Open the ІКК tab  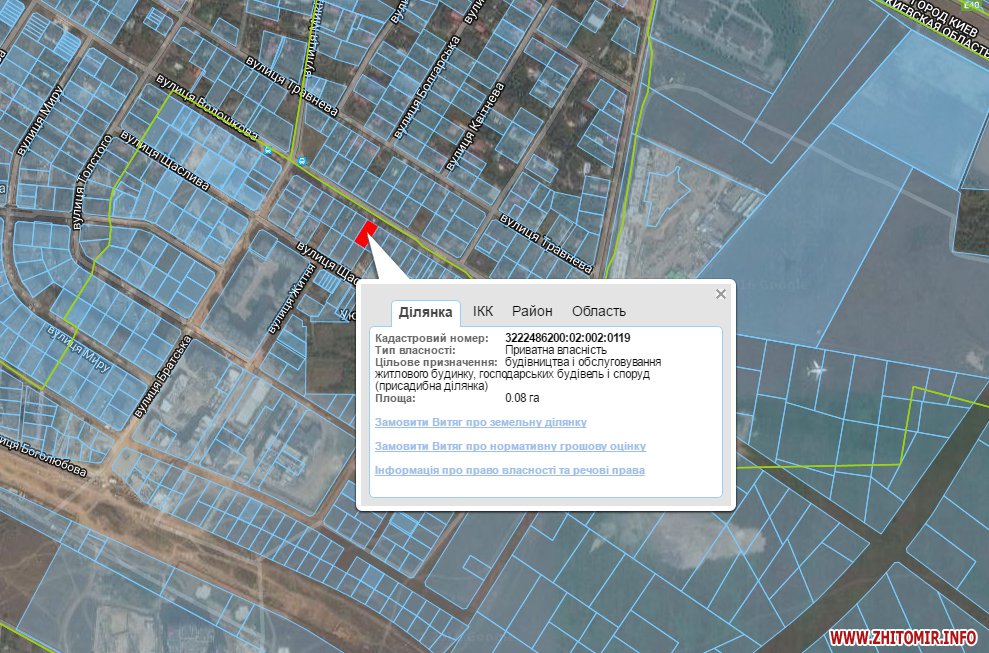[x=483, y=311]
